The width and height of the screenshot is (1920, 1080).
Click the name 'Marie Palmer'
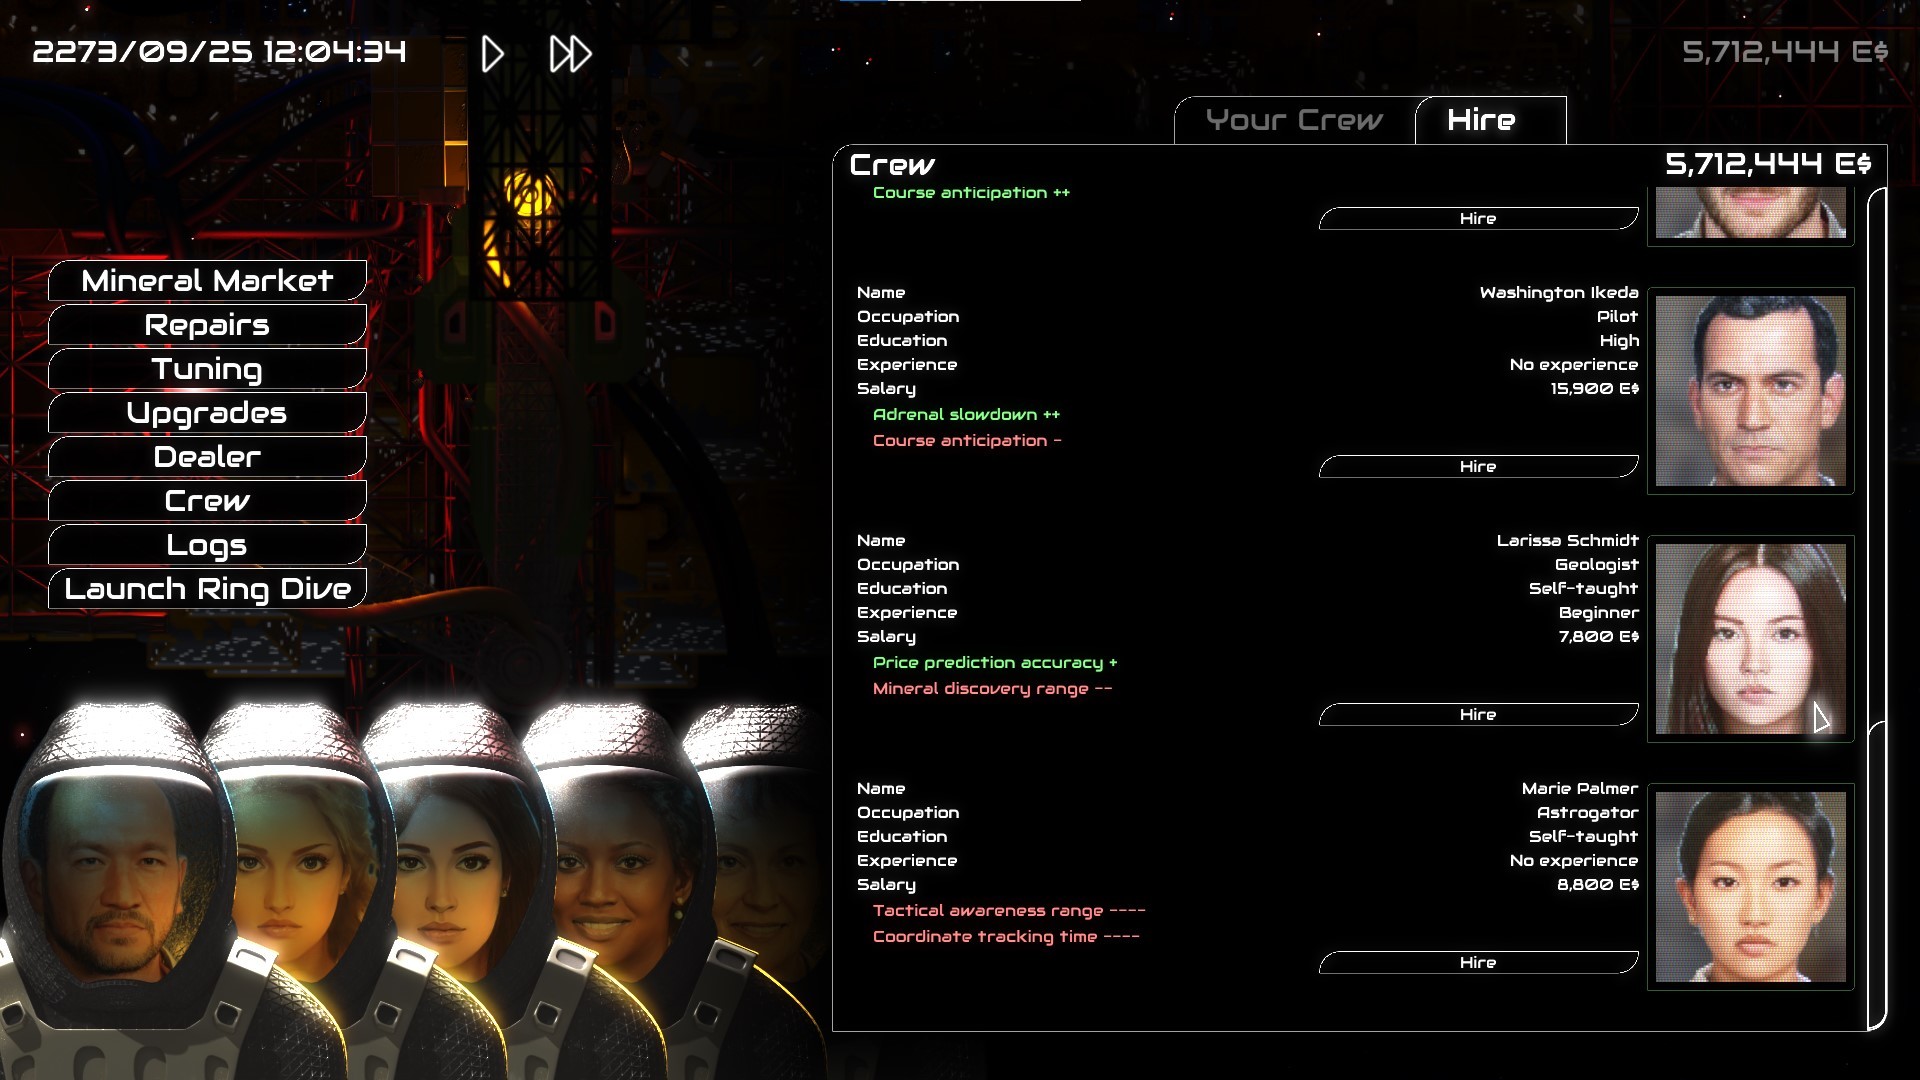pyautogui.click(x=1580, y=789)
